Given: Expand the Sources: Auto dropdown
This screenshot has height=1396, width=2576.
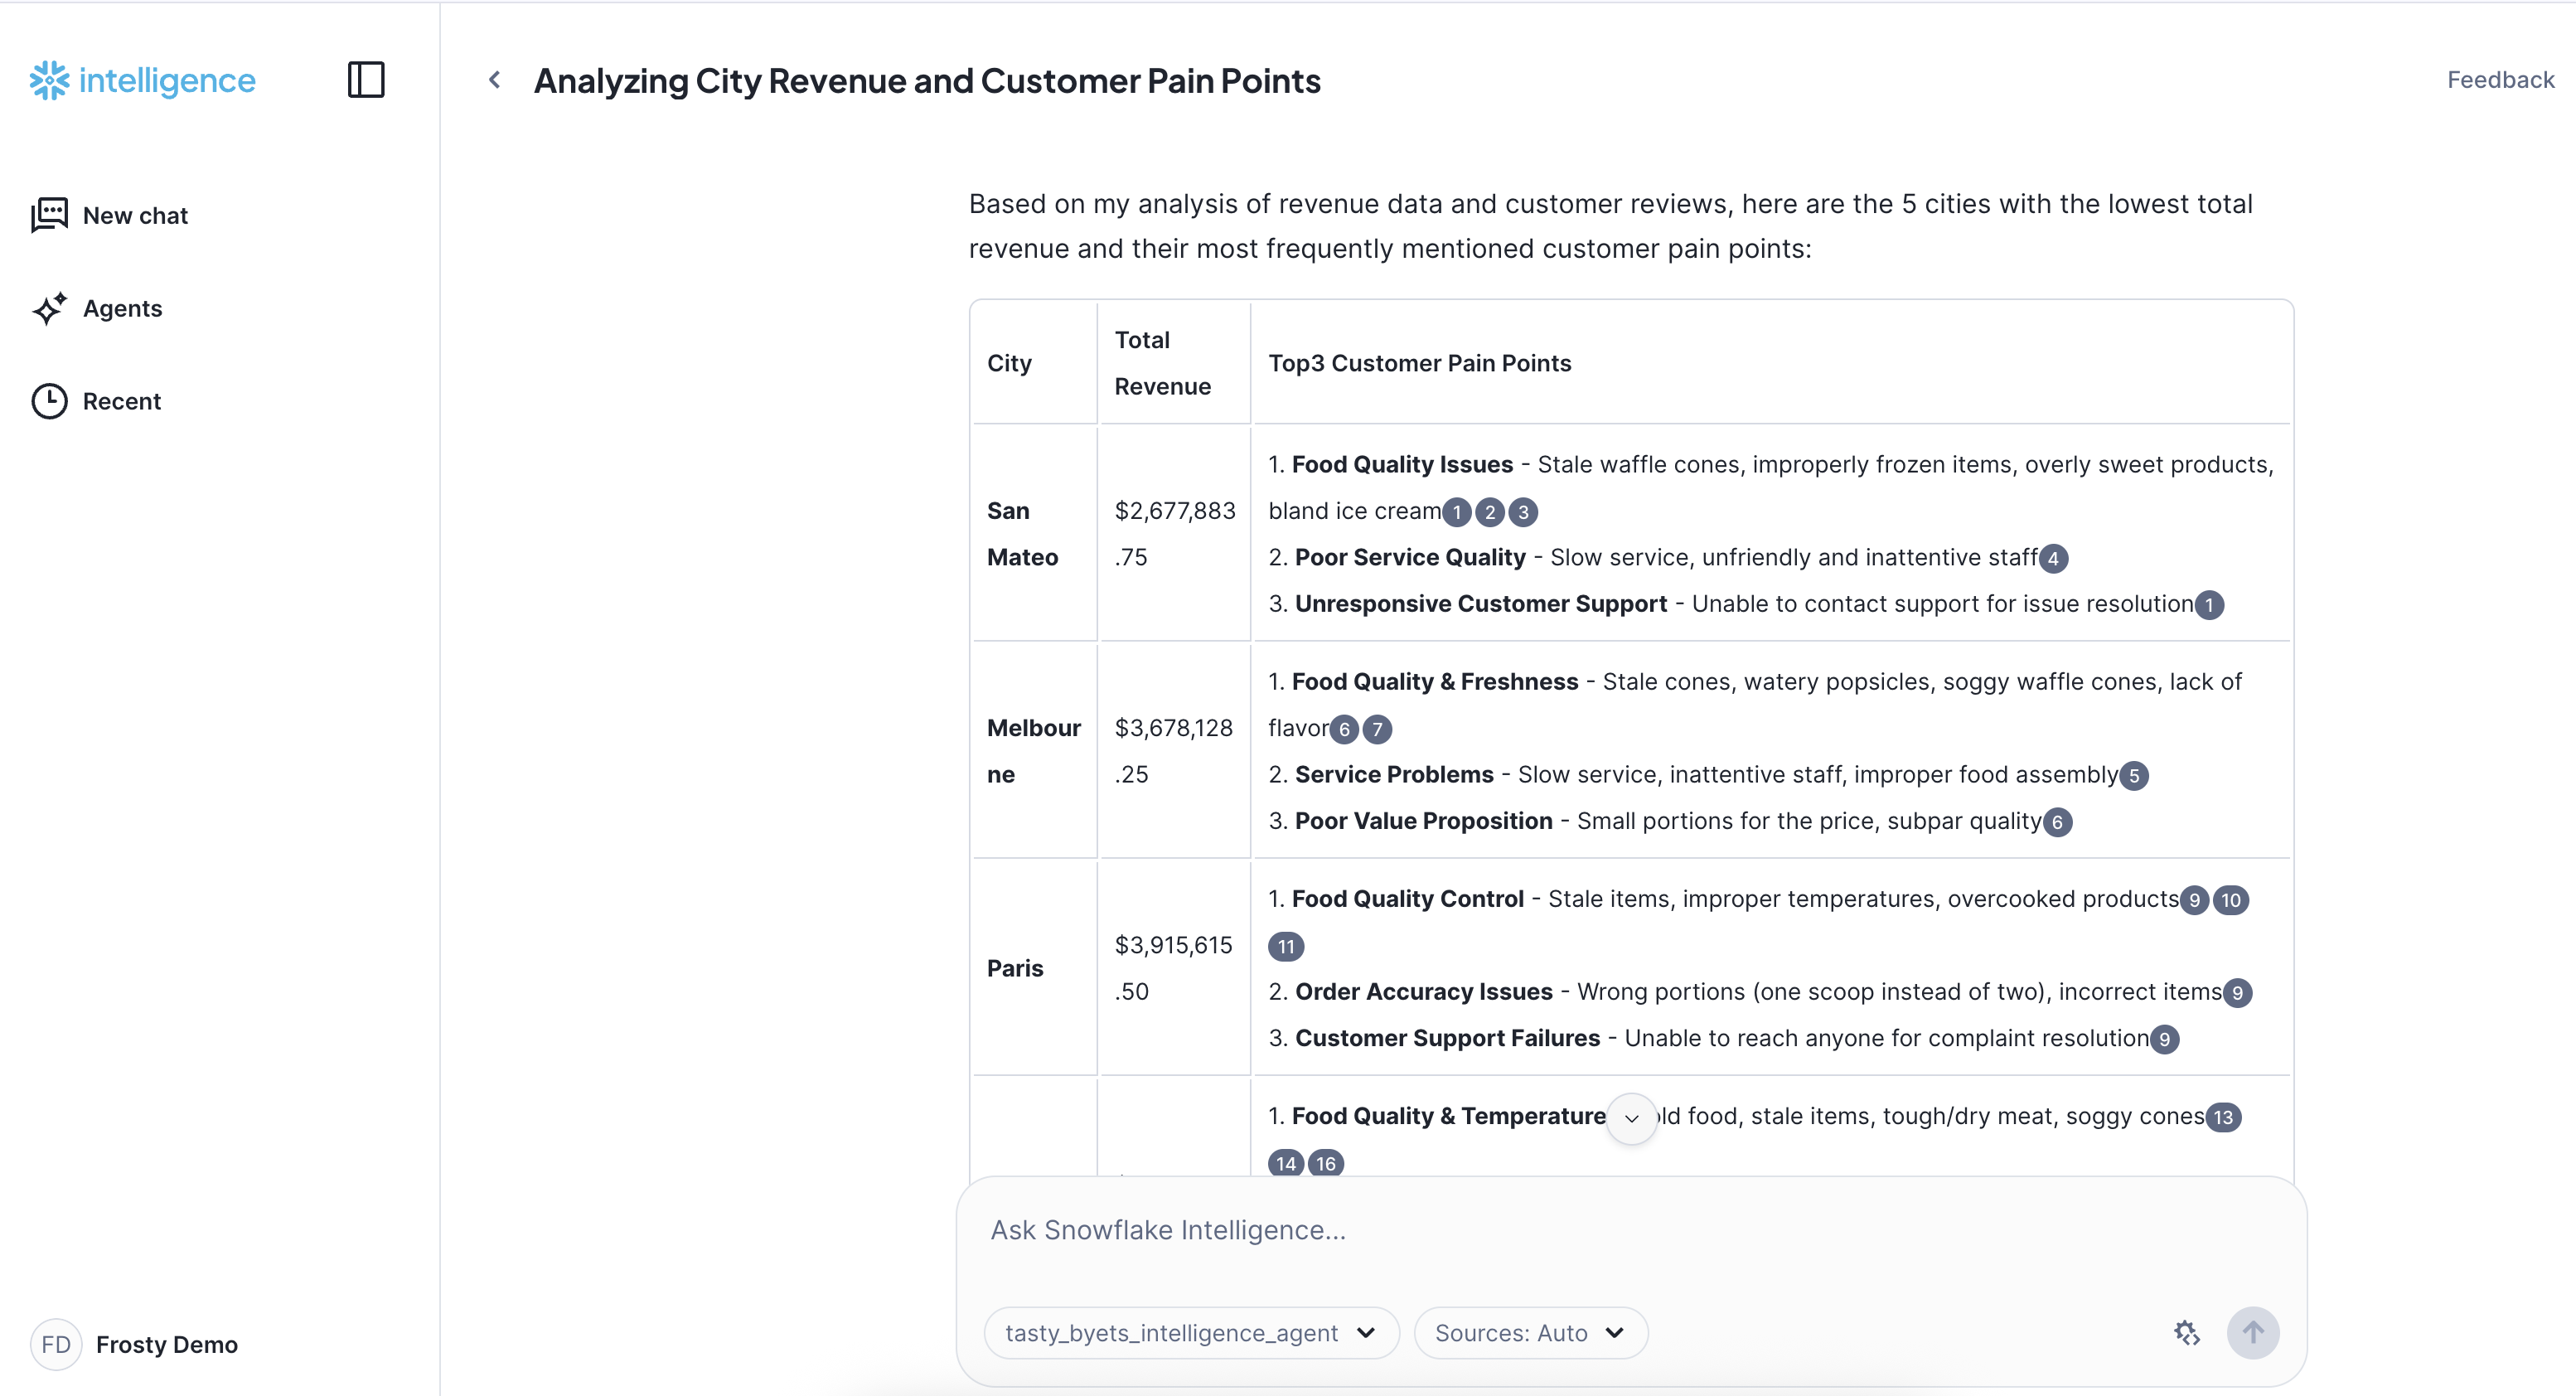Looking at the screenshot, I should click(1529, 1333).
